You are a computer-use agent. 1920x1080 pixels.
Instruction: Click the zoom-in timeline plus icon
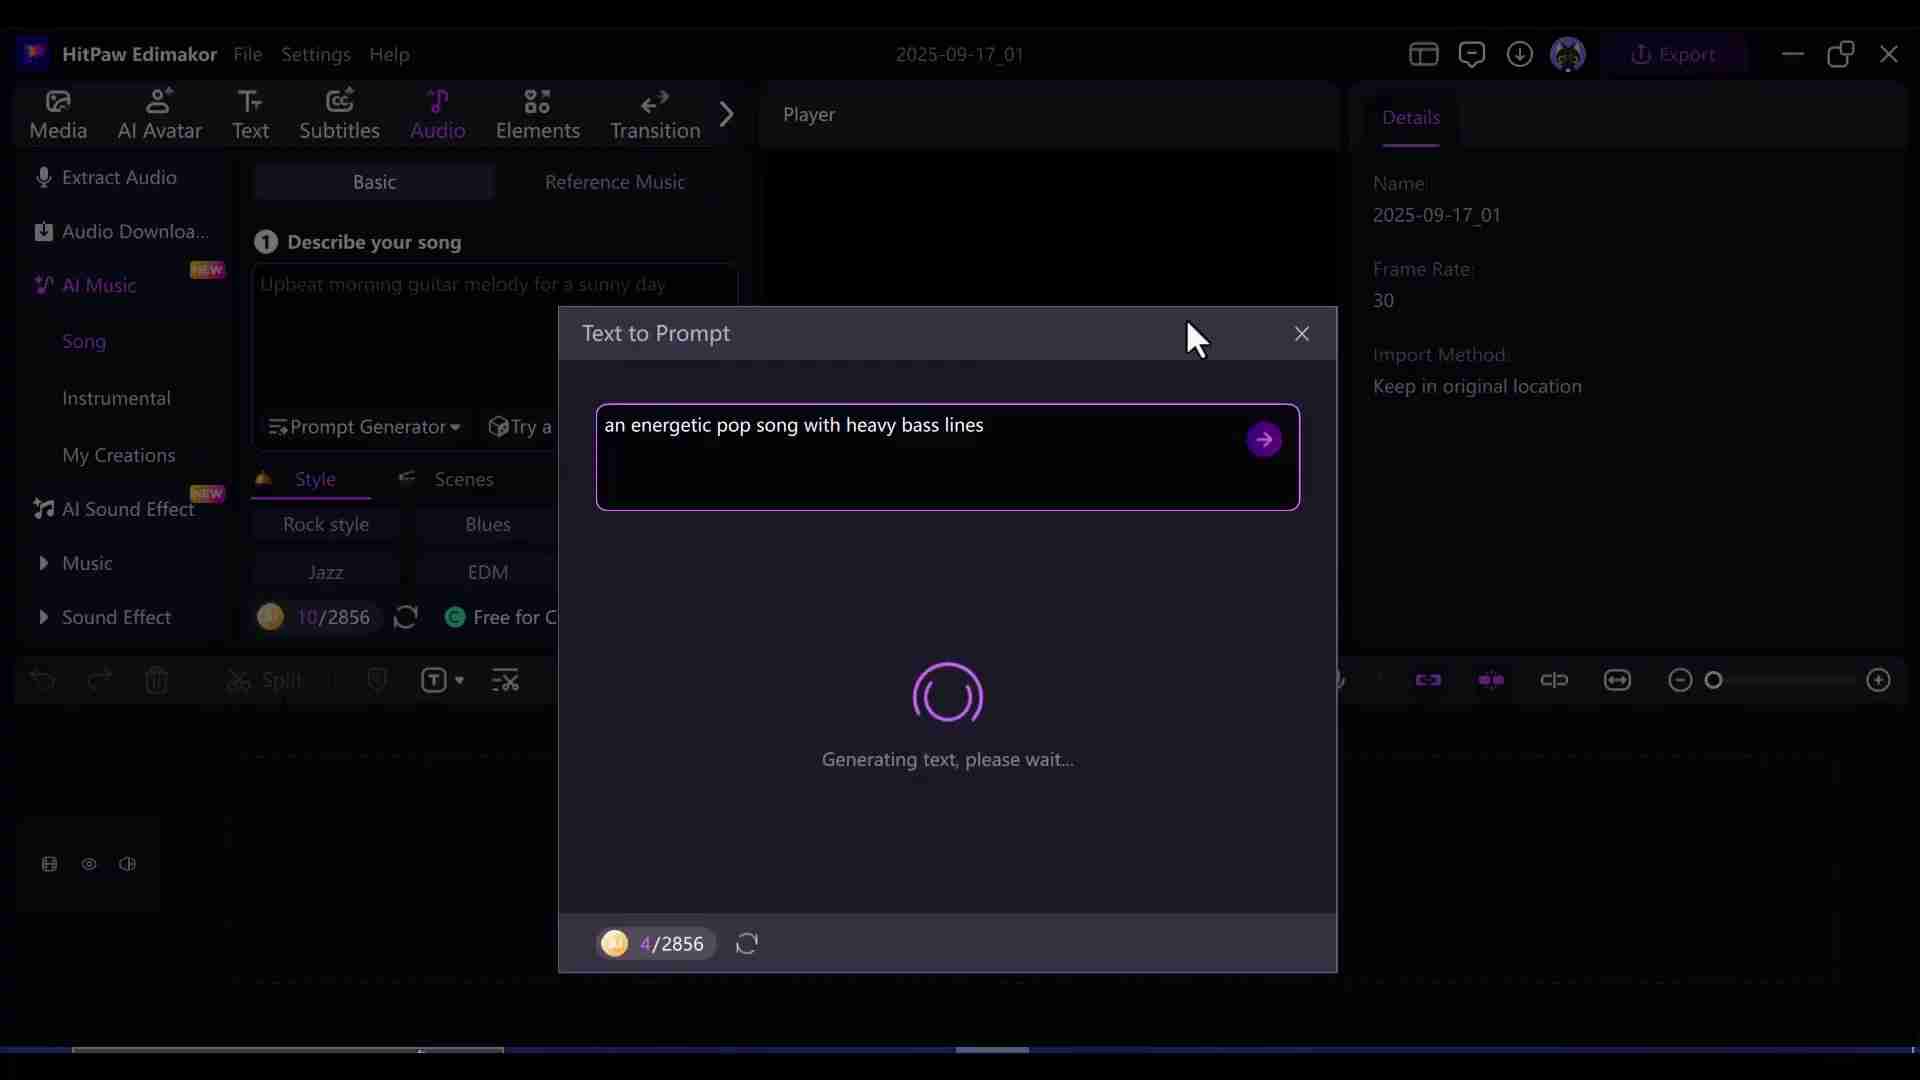pos(1878,681)
